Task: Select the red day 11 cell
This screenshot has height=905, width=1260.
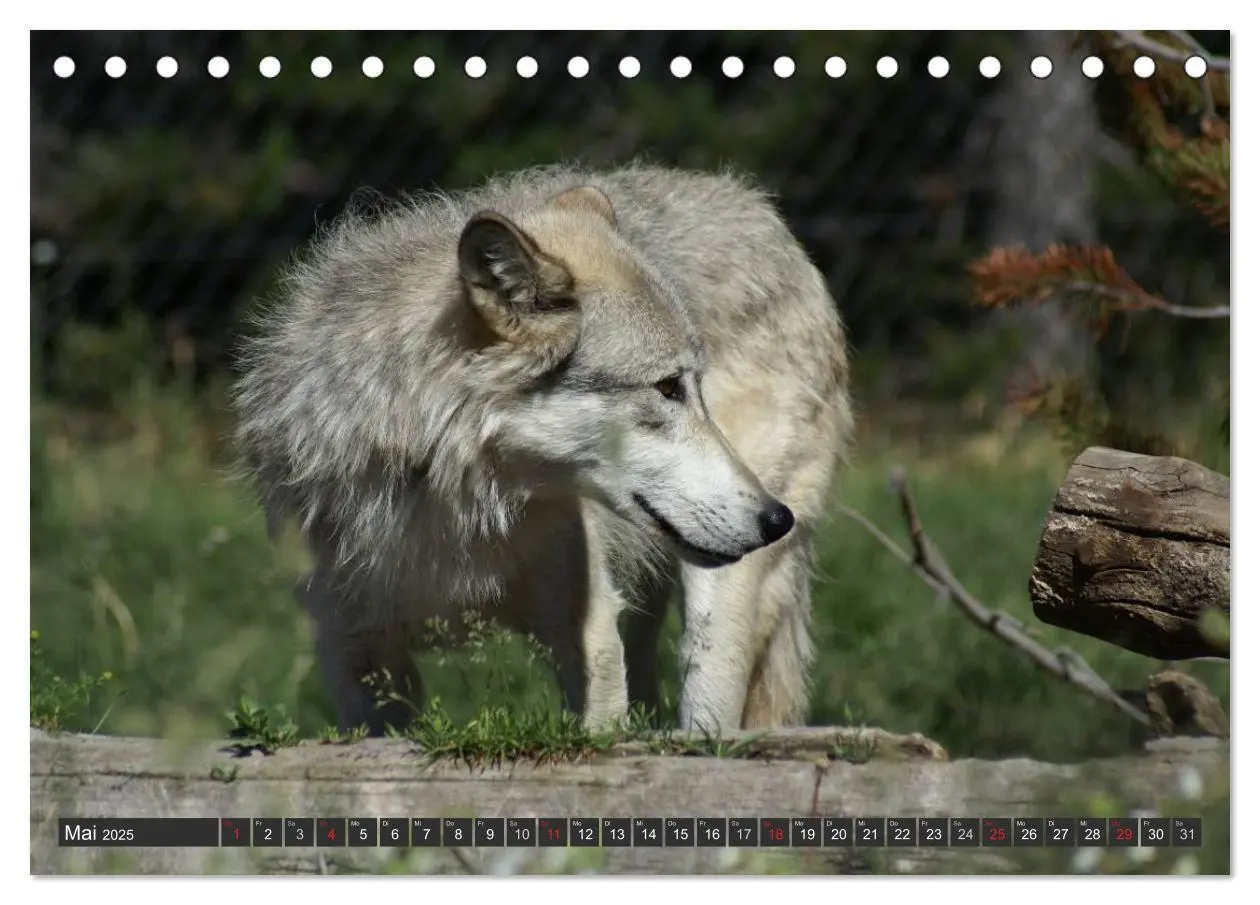Action: tap(553, 833)
